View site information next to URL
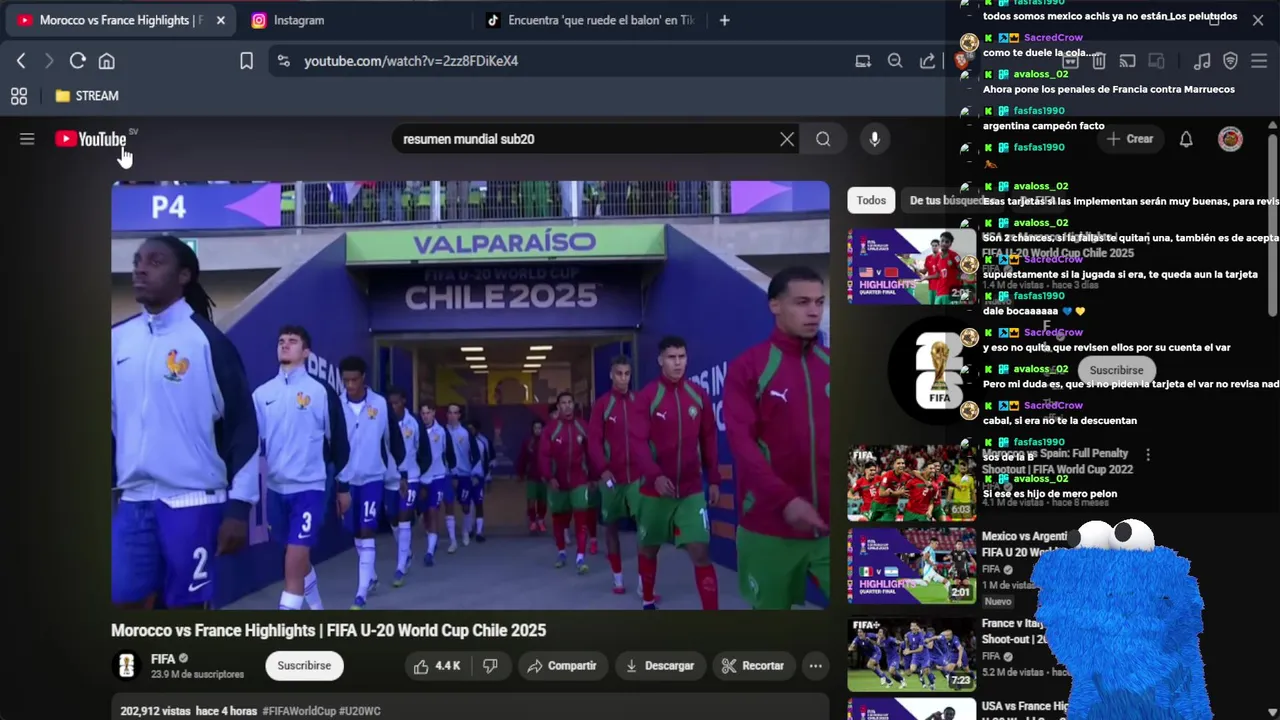Screen dimensions: 1280x720 tap(283, 61)
